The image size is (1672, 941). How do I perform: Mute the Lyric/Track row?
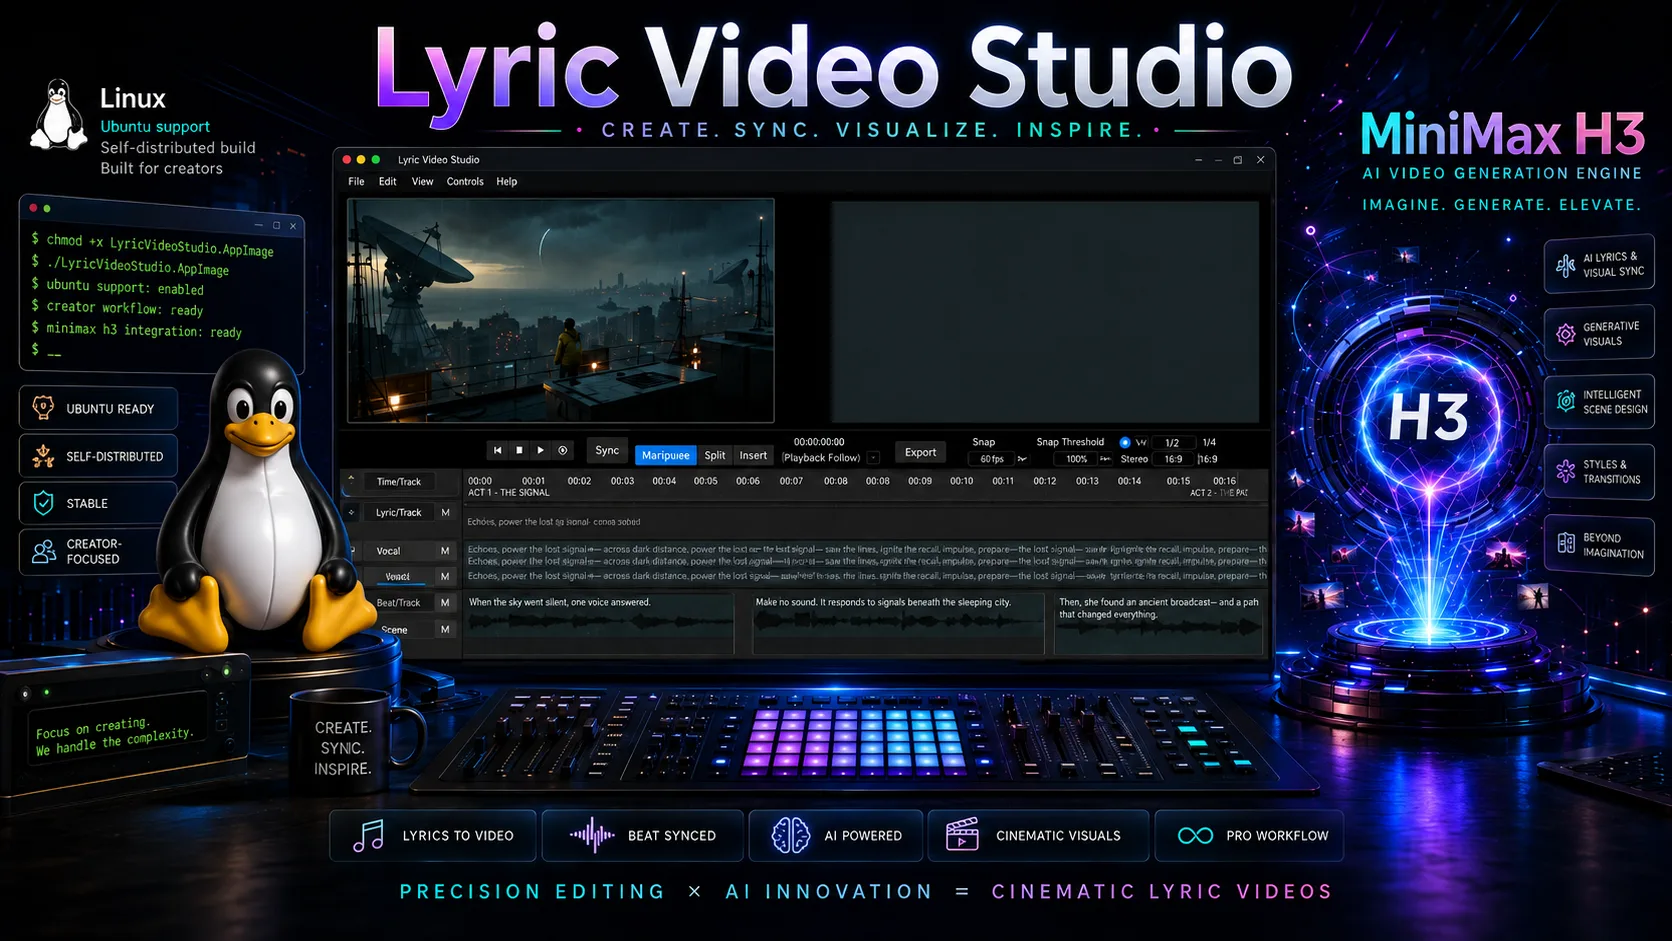pos(446,512)
